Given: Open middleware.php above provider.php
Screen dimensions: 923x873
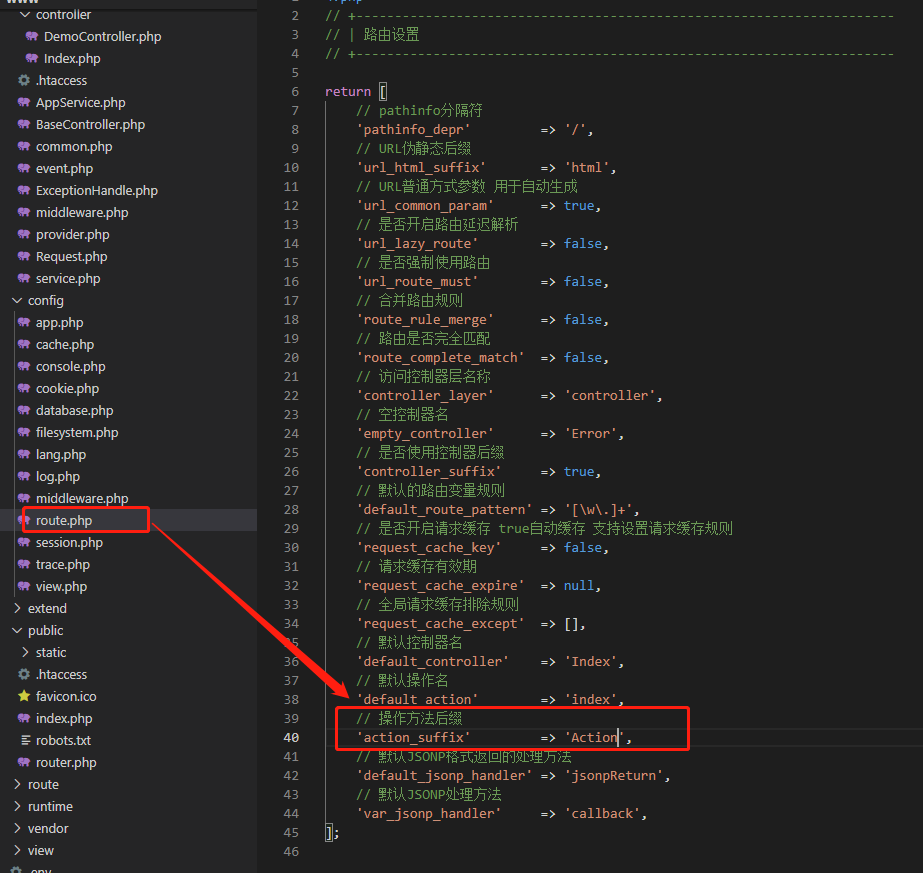Looking at the screenshot, I should coord(82,213).
